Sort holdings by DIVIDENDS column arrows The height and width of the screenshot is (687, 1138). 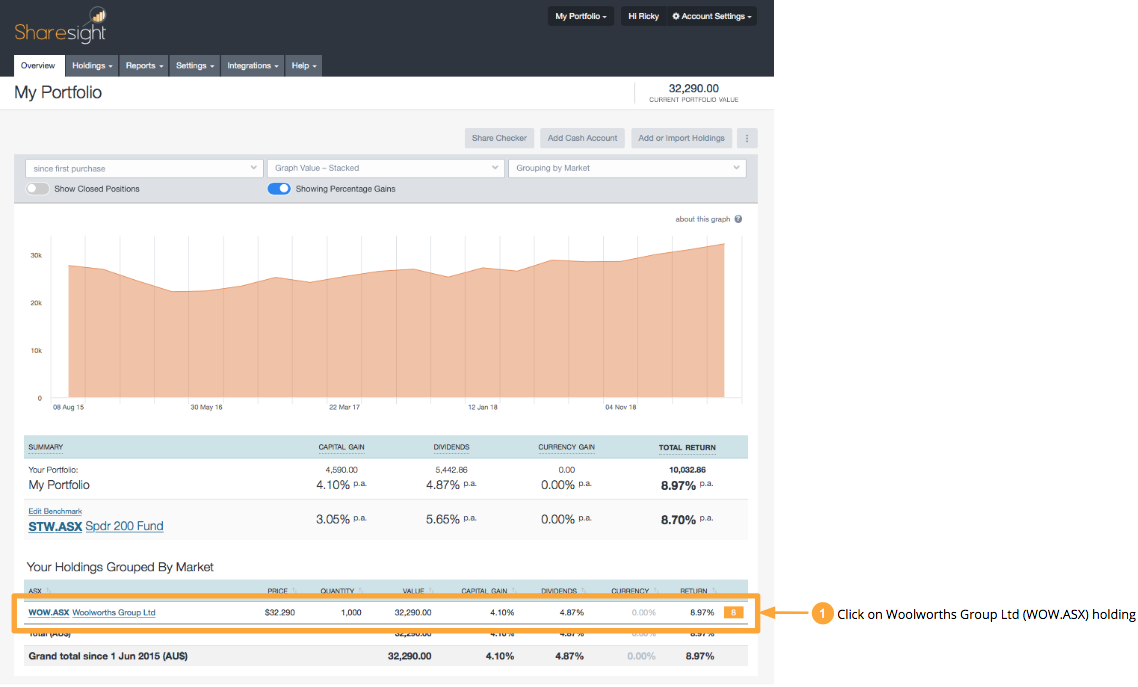tap(583, 591)
